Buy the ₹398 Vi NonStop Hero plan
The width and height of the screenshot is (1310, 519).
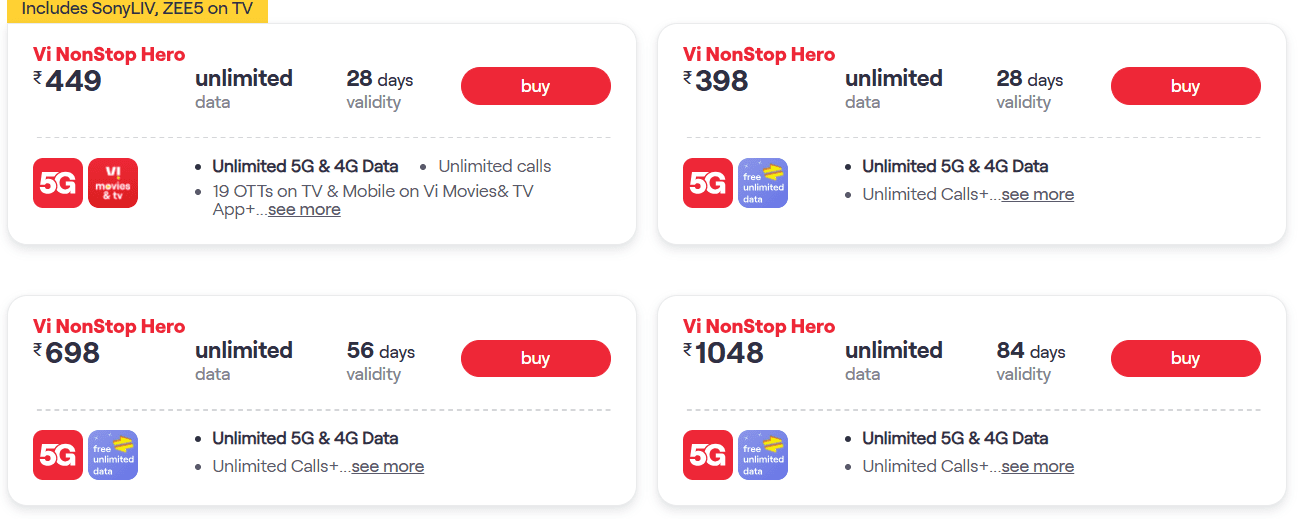pos(1185,86)
